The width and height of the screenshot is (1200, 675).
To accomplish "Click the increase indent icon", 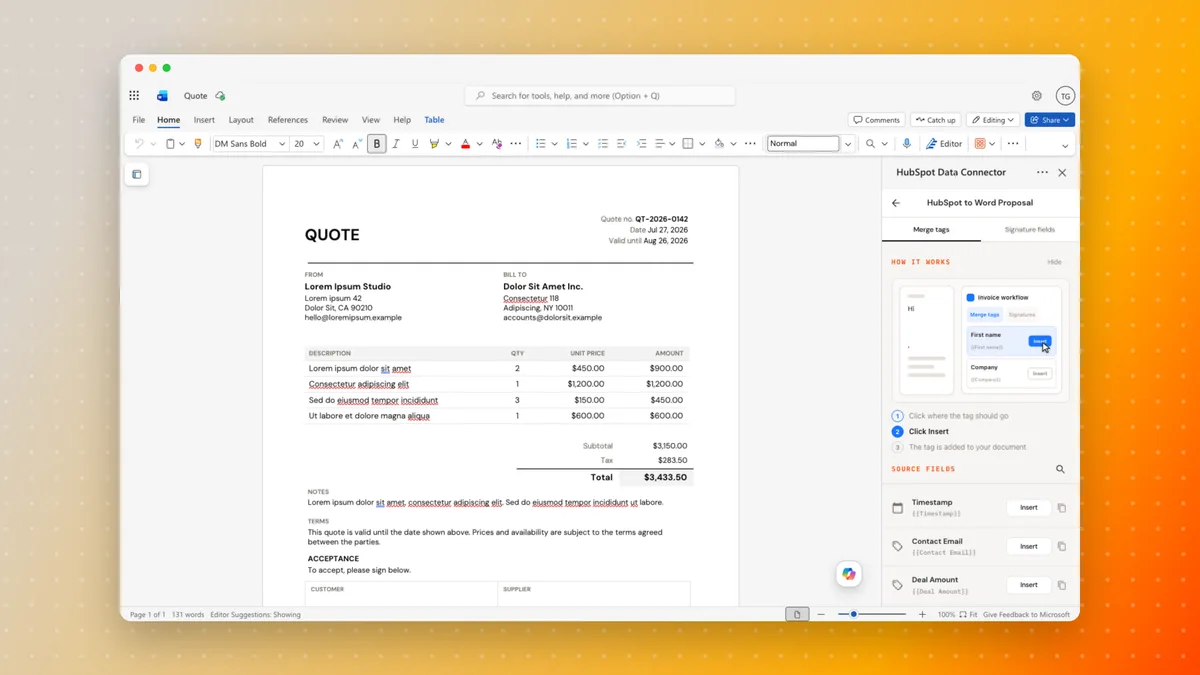I will pyautogui.click(x=641, y=144).
